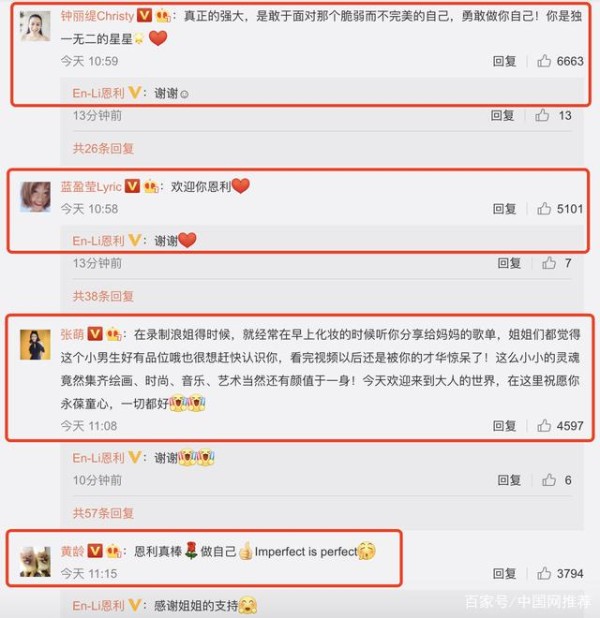Expand 共26条回复 replies
The width and height of the screenshot is (600, 618).
(103, 149)
